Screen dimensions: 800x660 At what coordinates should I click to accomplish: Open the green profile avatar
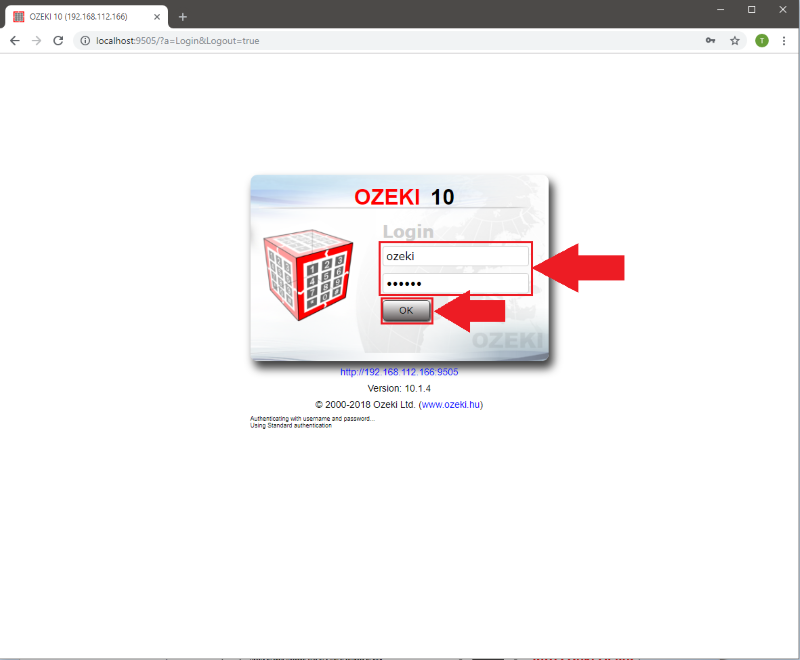(762, 41)
